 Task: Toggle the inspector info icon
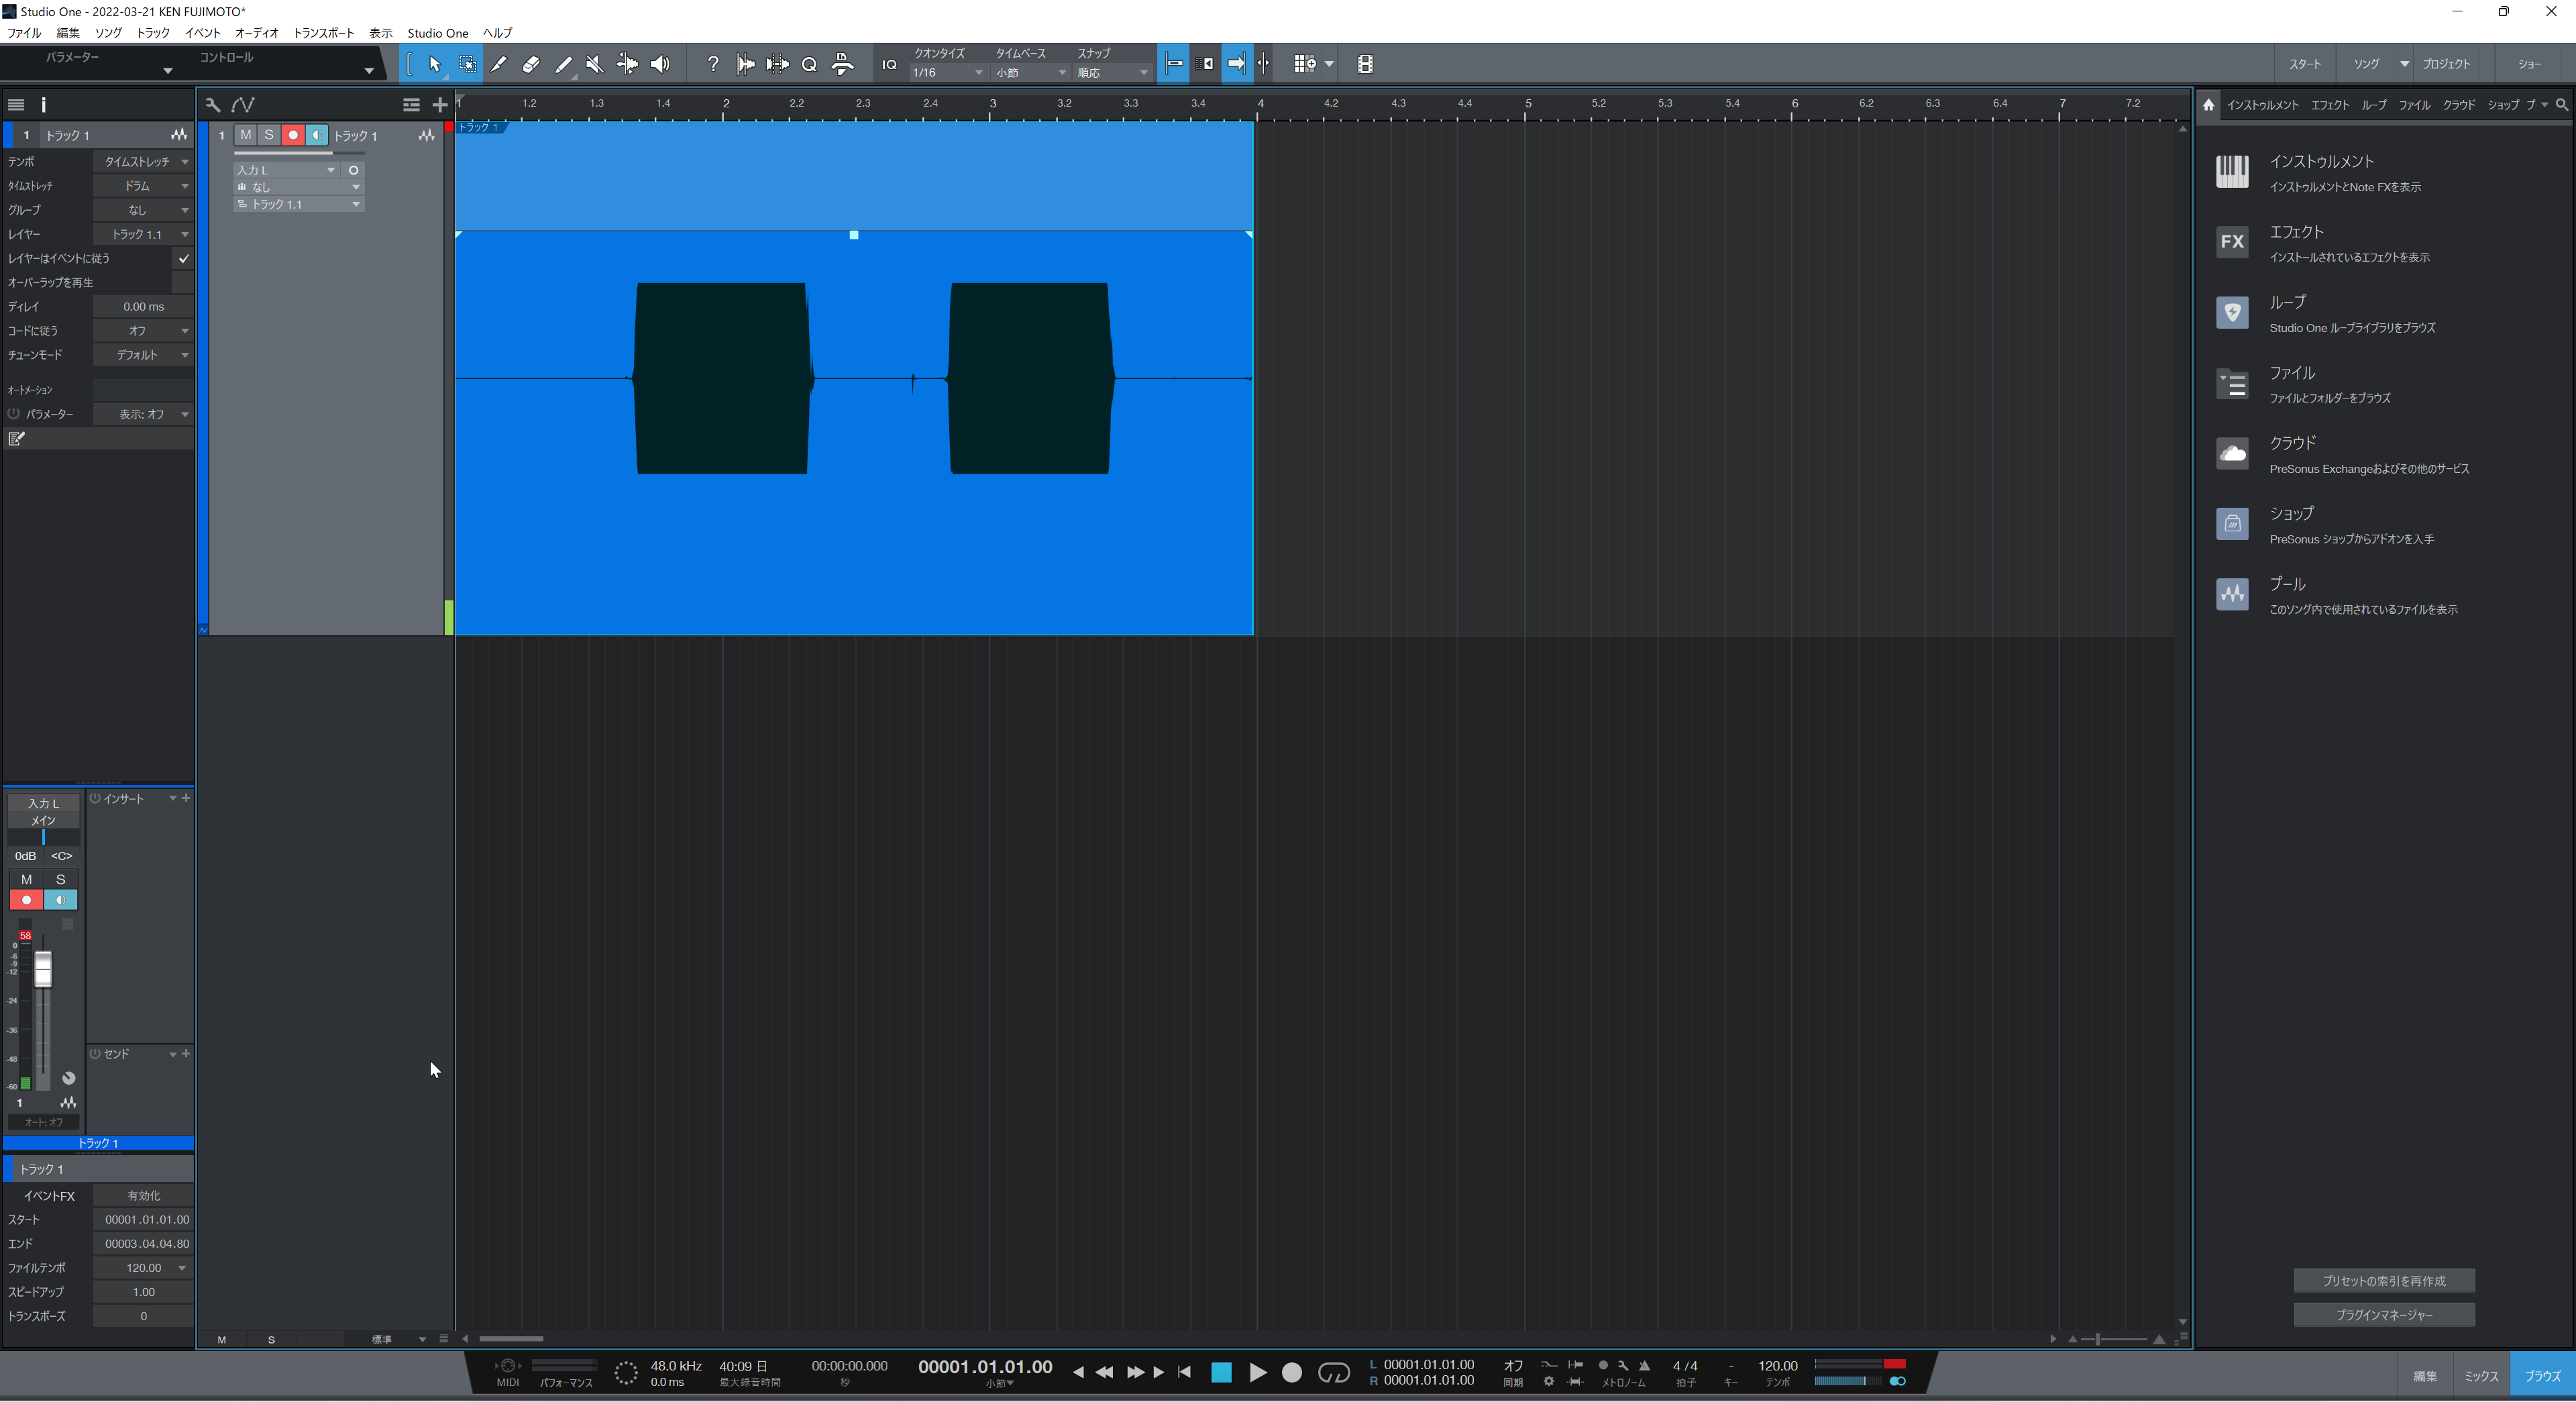(x=43, y=104)
